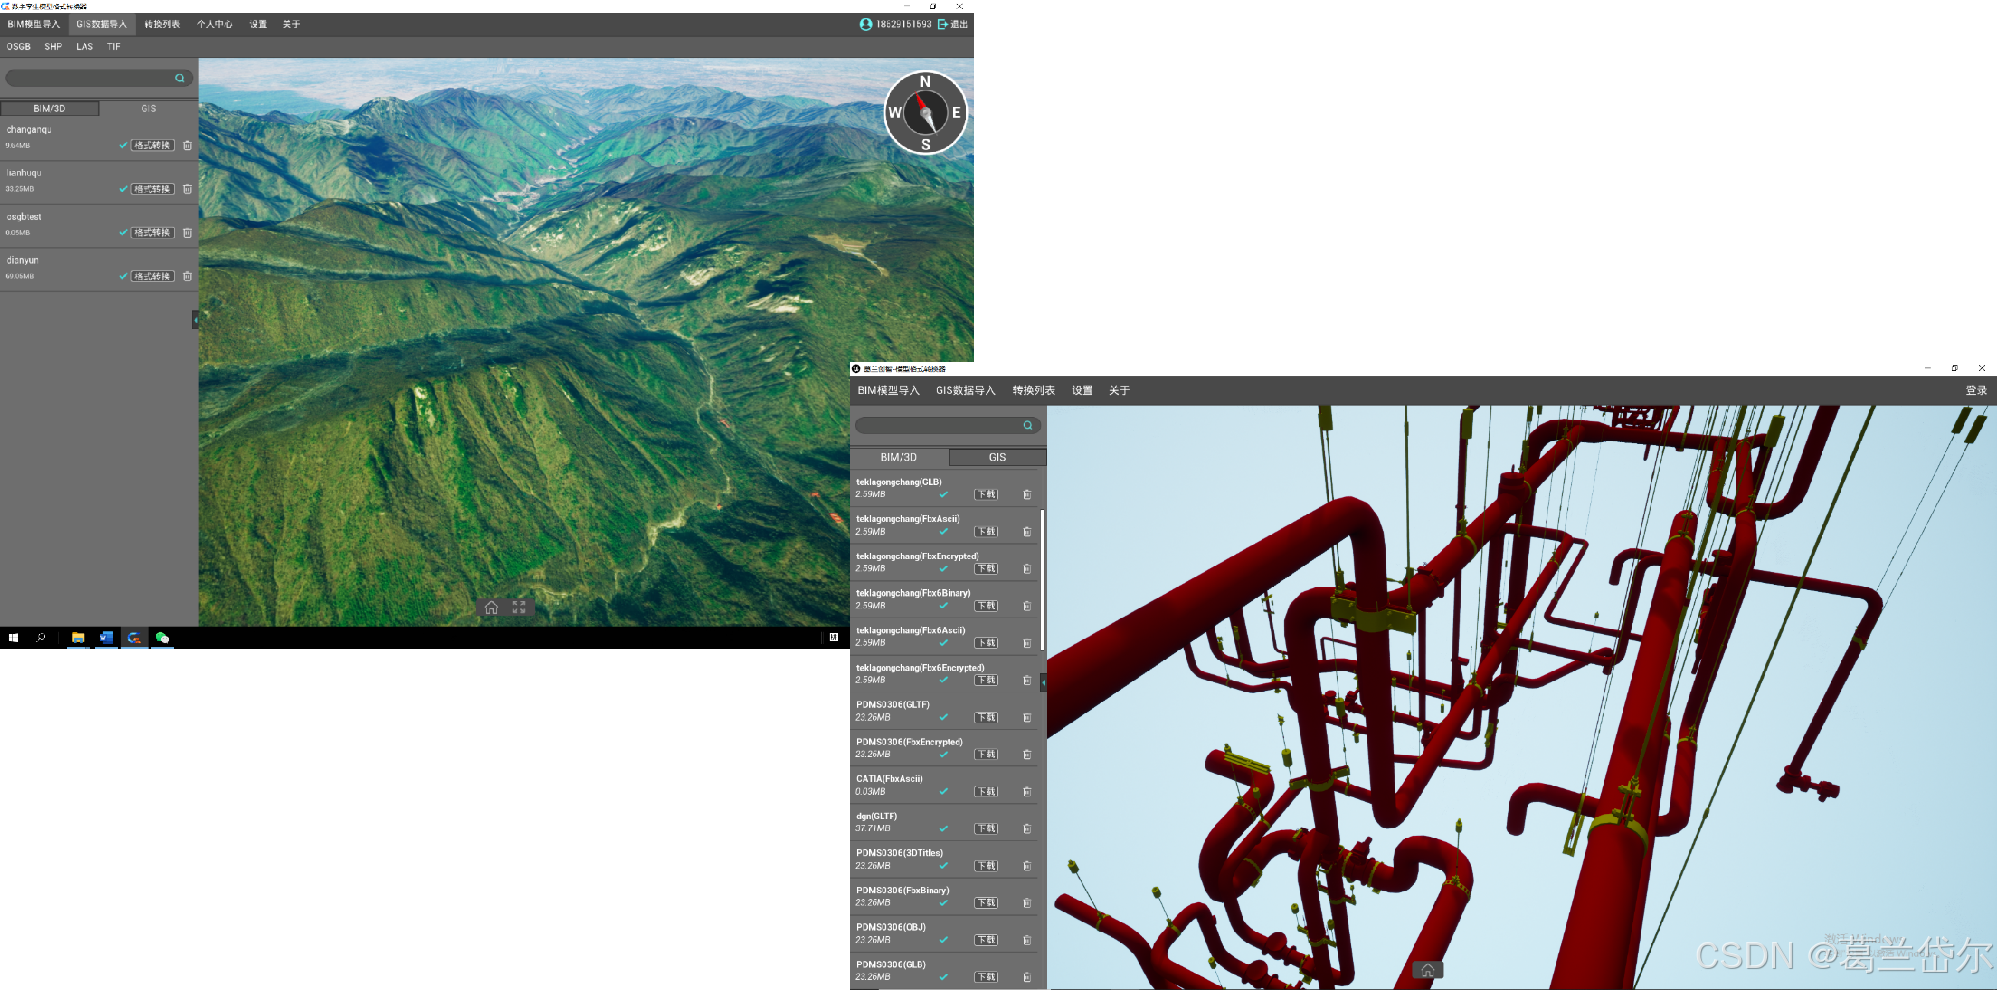The image size is (1998, 990).
Task: Choose the TIF import format
Action: (x=114, y=47)
